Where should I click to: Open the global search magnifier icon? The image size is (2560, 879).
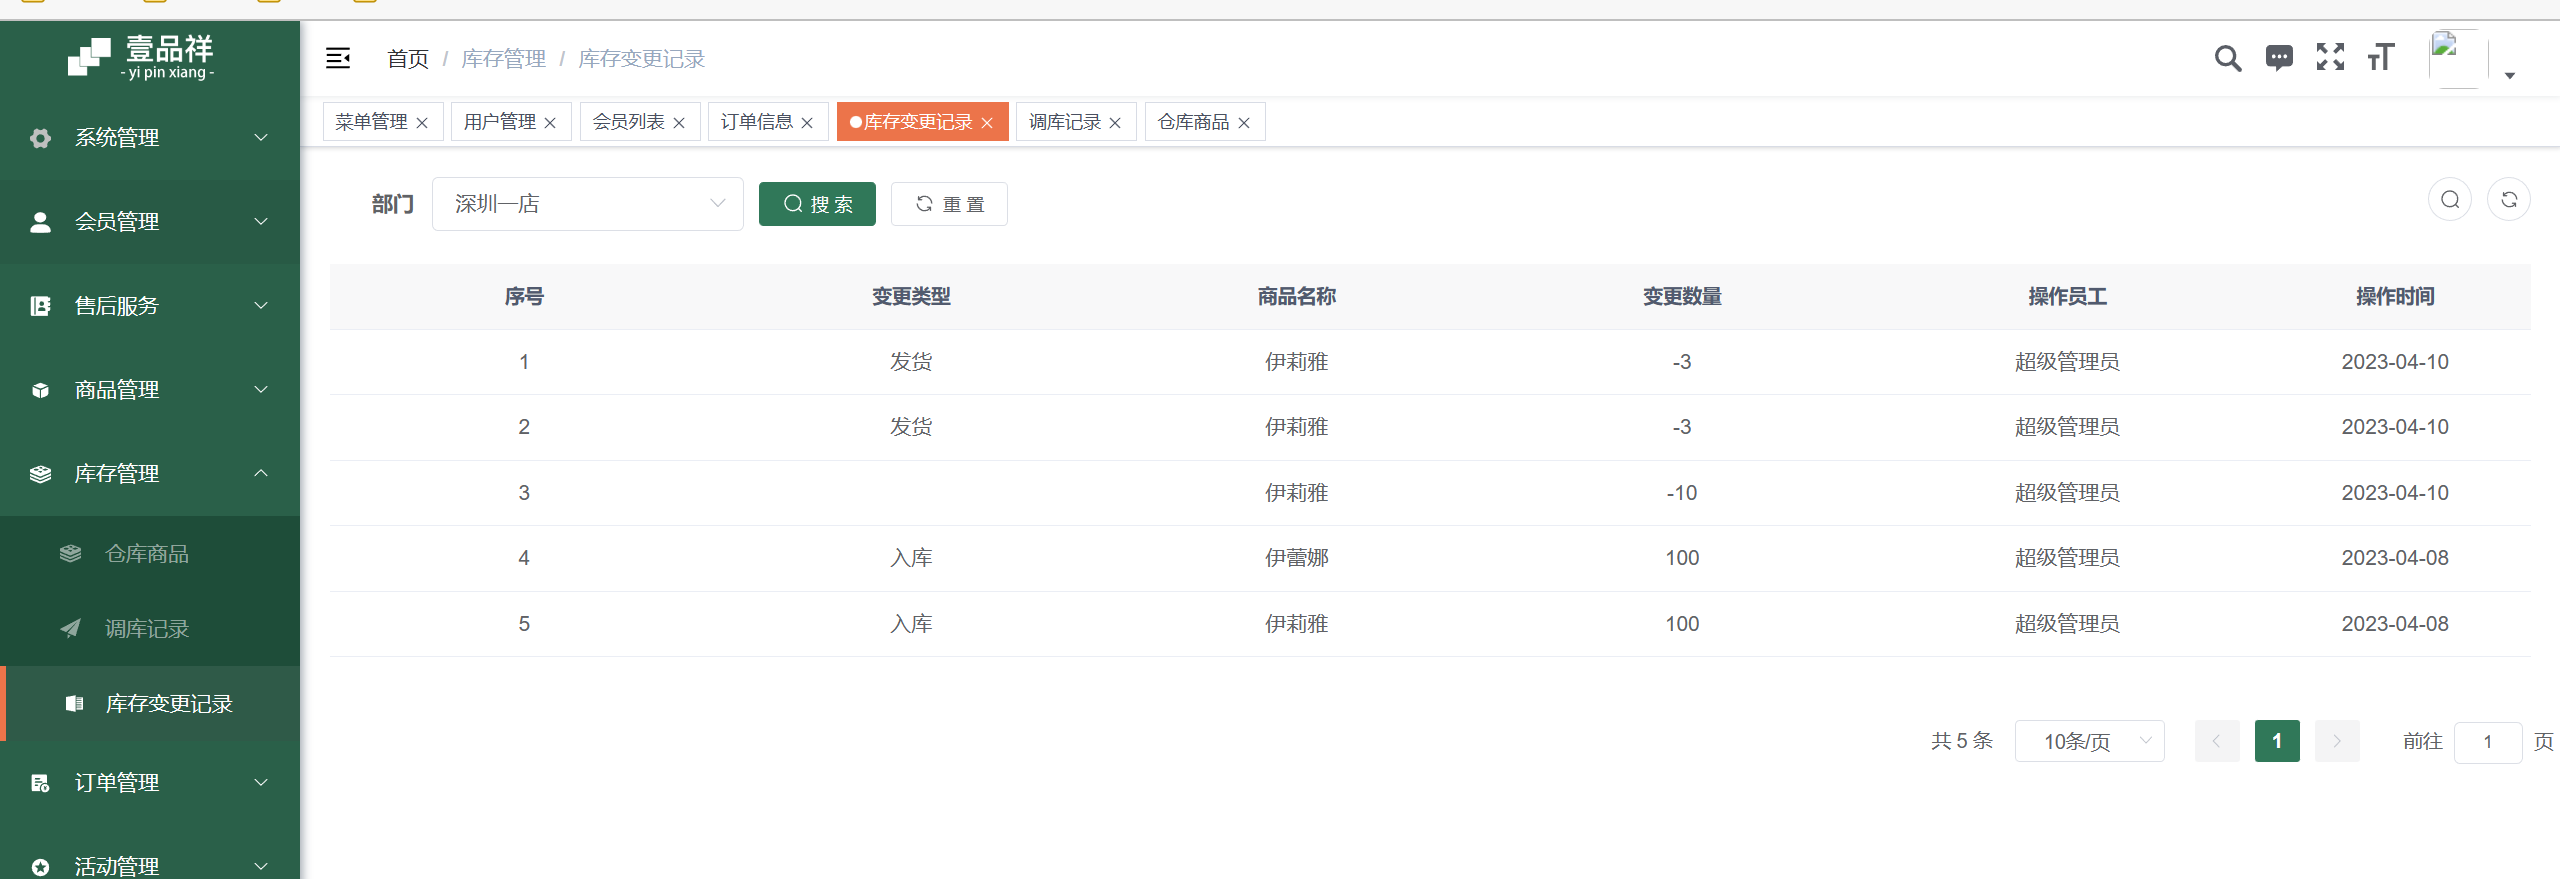2227,58
